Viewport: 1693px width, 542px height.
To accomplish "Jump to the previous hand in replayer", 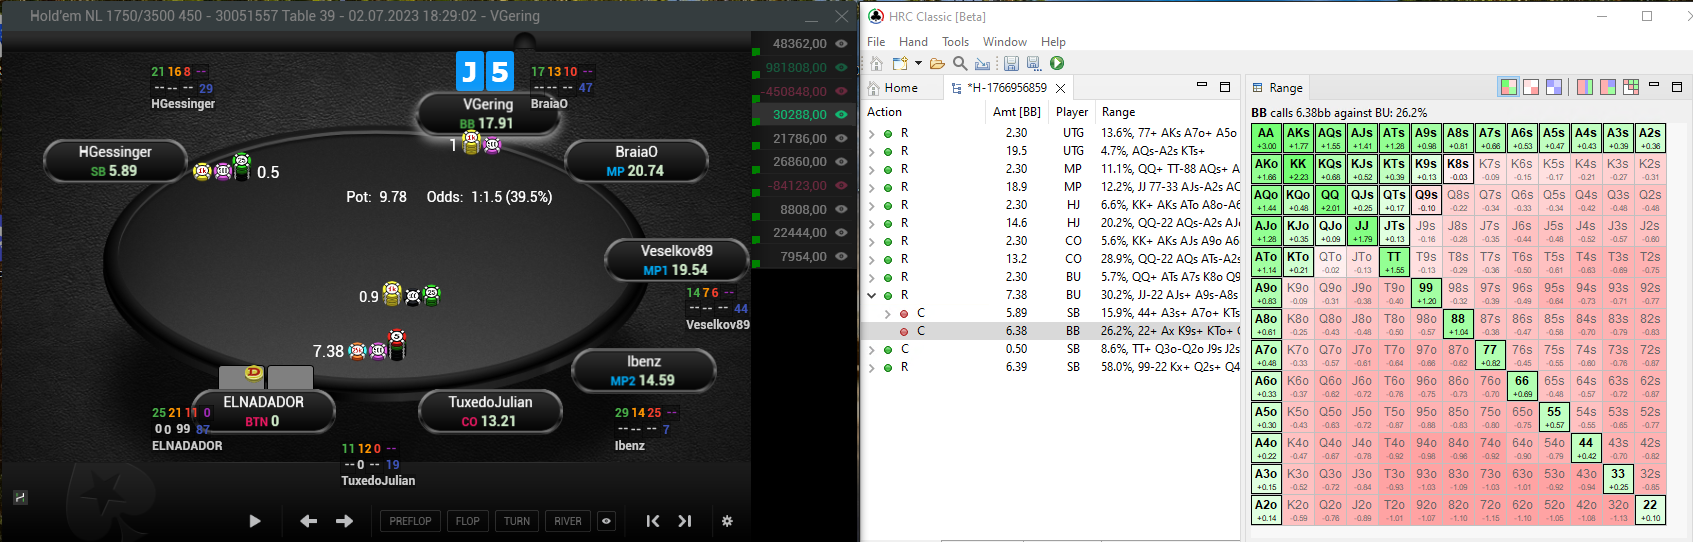I will coord(653,521).
